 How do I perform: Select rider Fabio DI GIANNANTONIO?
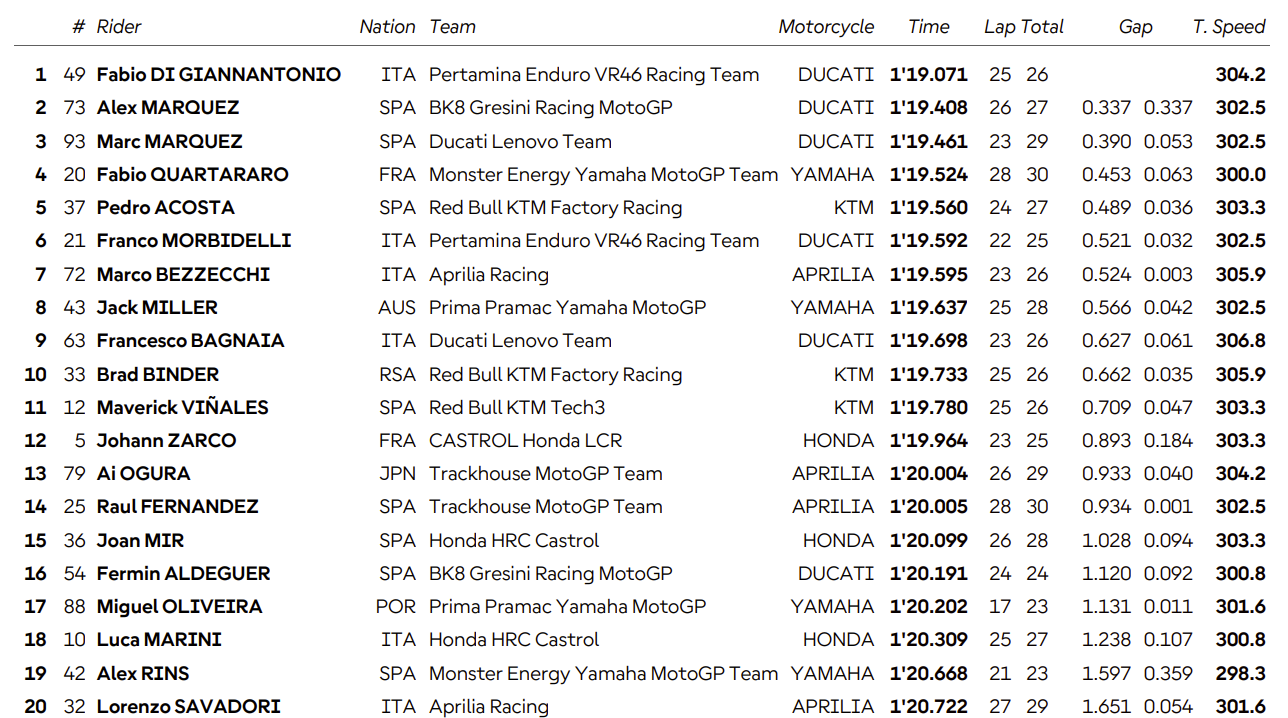218,74
